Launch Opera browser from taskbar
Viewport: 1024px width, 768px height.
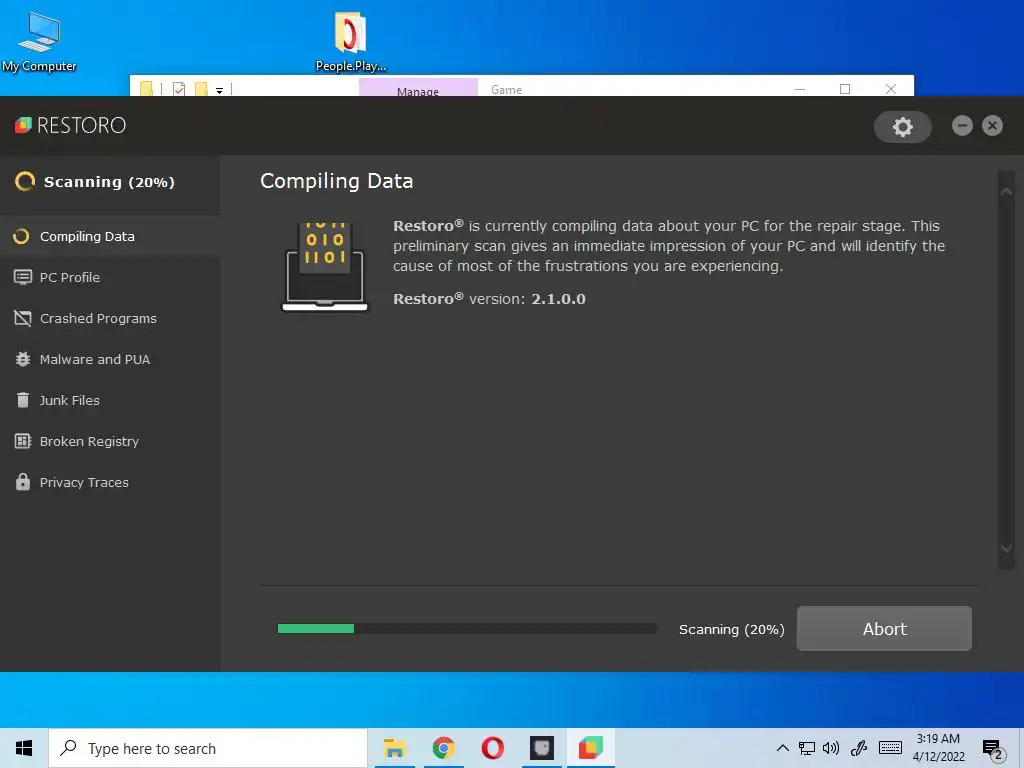click(x=492, y=748)
